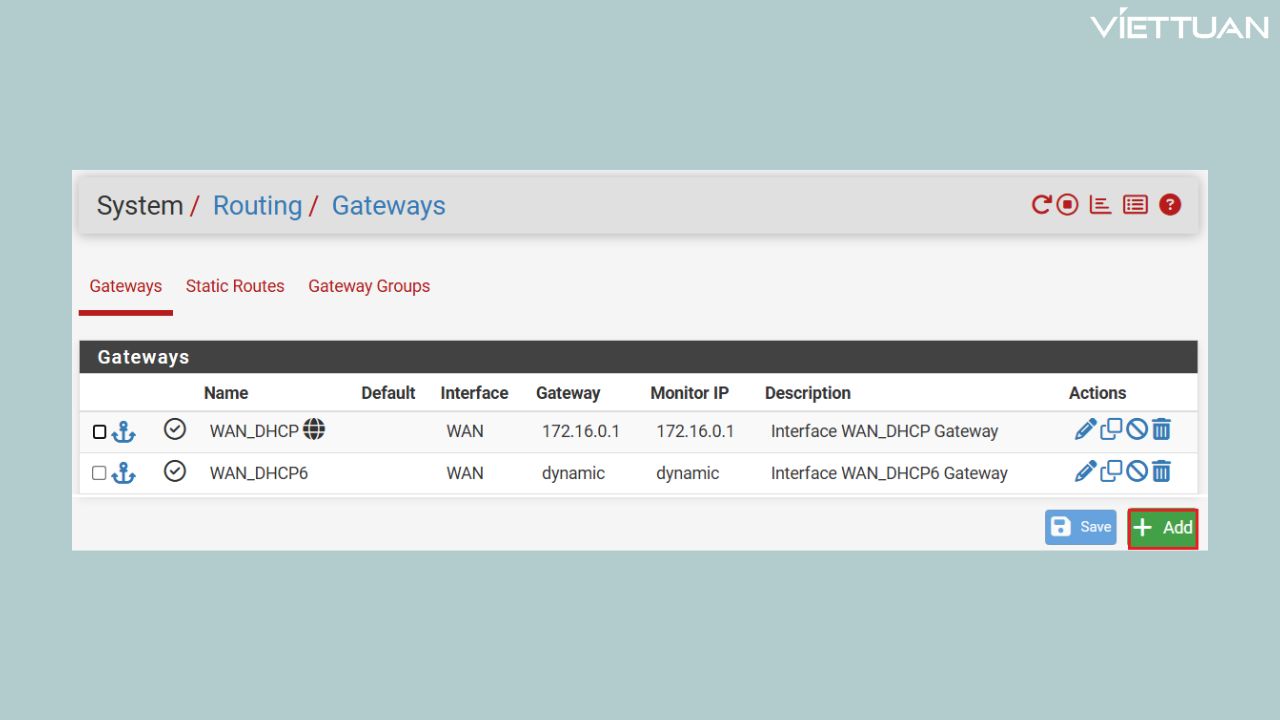Delete the WAN_DHCP6 gateway with the trash icon

(1161, 470)
